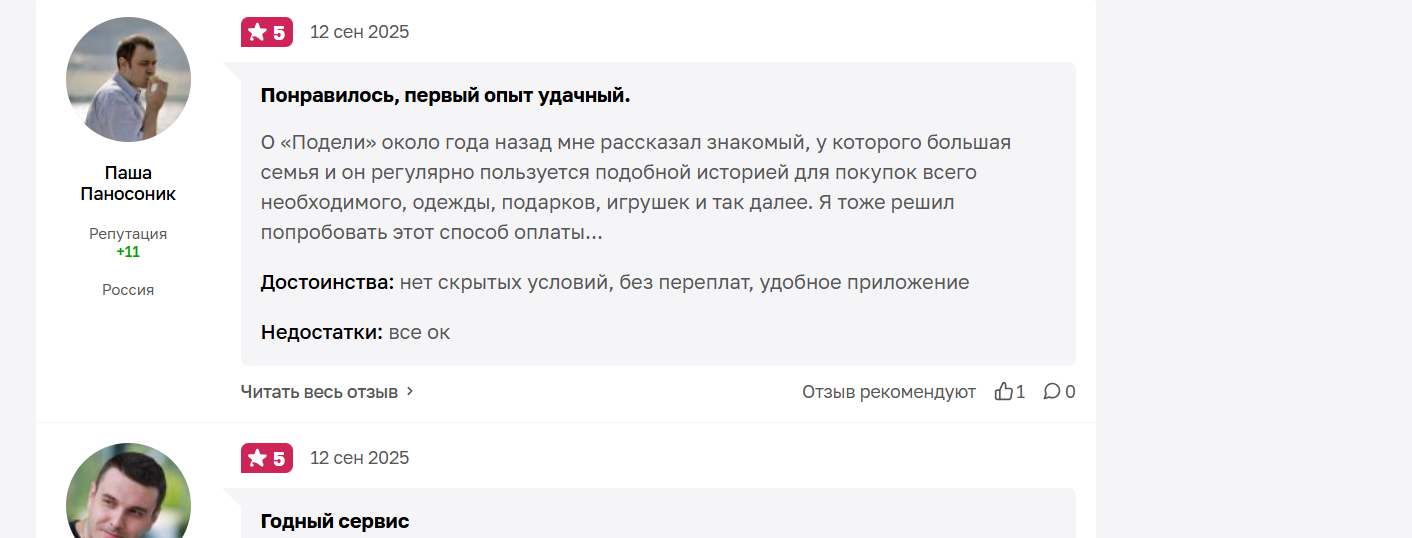The width and height of the screenshot is (1412, 538).
Task: Open comments via the speech bubble icon
Action: [1052, 392]
